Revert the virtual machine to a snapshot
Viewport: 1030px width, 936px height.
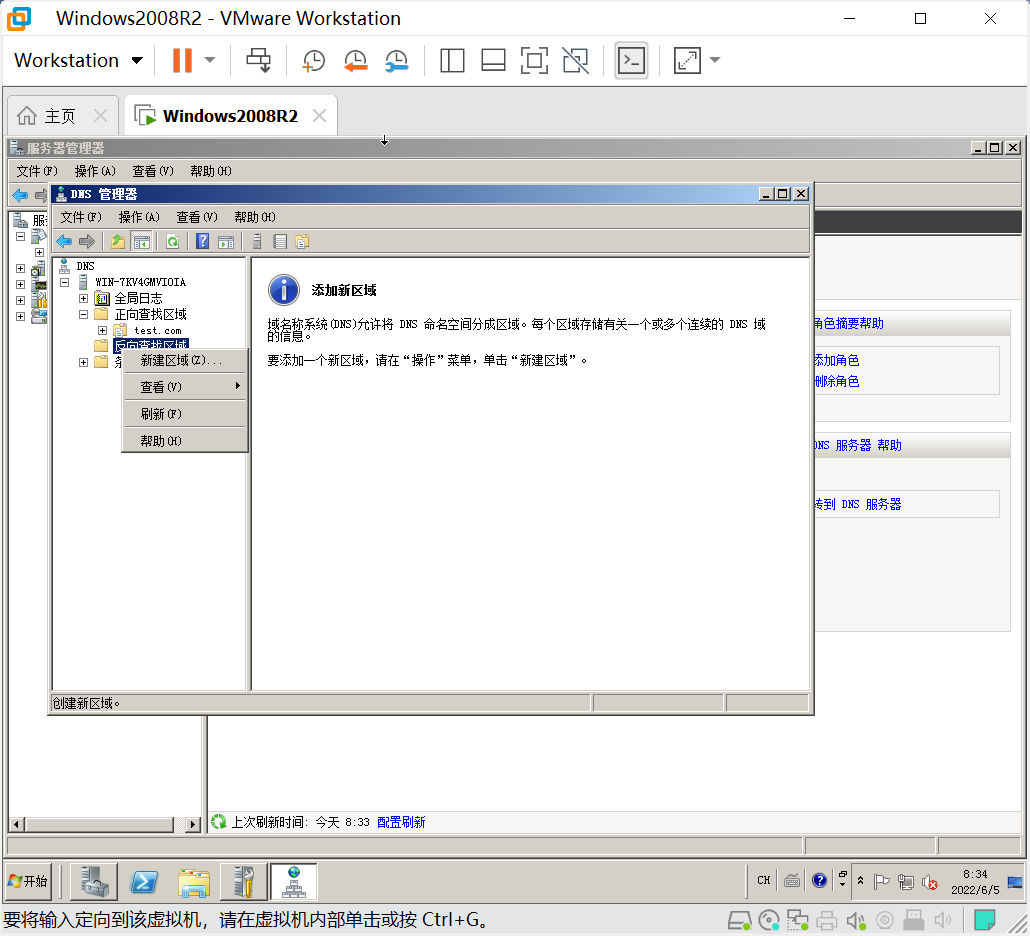pos(355,60)
